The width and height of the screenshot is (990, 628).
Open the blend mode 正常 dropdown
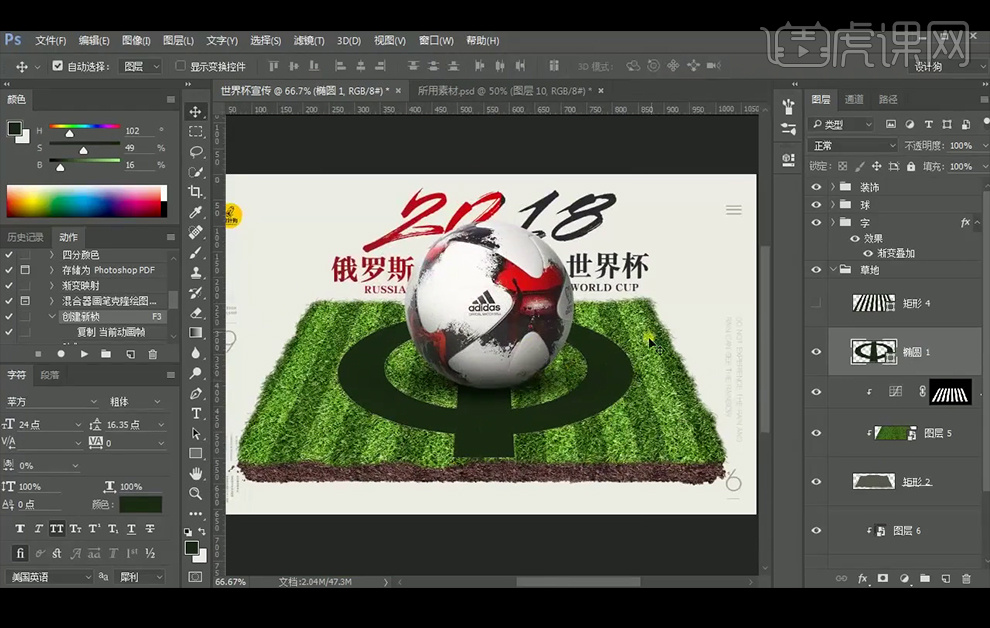coord(852,146)
